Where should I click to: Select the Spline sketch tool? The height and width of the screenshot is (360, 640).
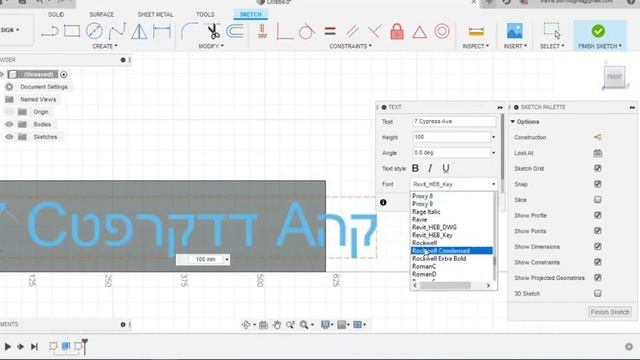[x=117, y=31]
